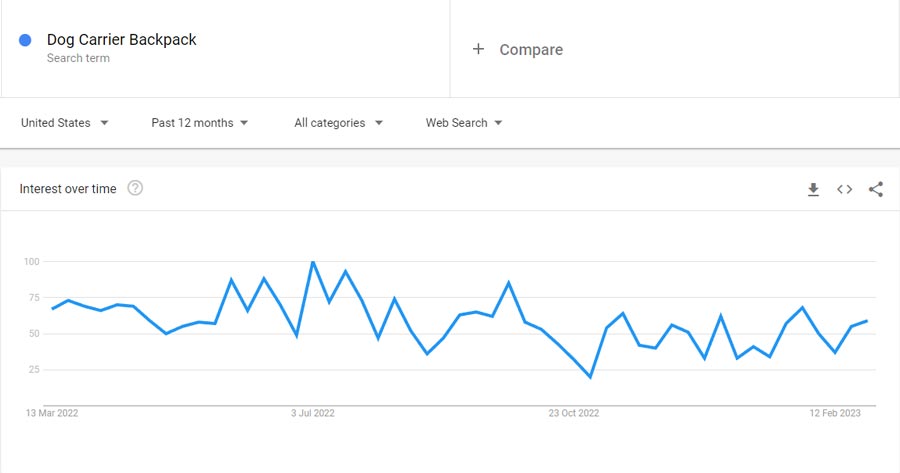Expand the Past 12 months dropdown

click(200, 123)
